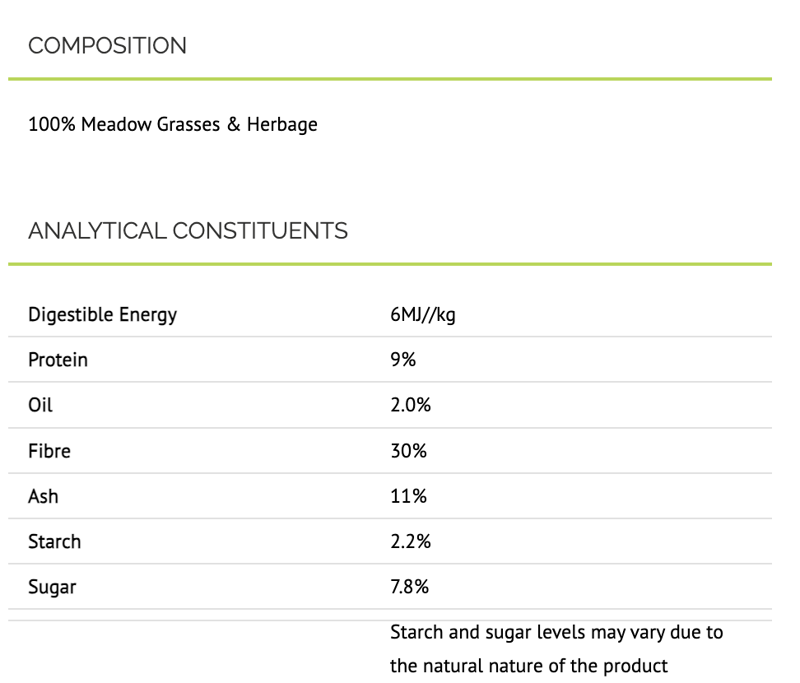Screen dimensions: 800x683
Task: Click the COMPOSITION section heading
Action: pyautogui.click(x=107, y=46)
